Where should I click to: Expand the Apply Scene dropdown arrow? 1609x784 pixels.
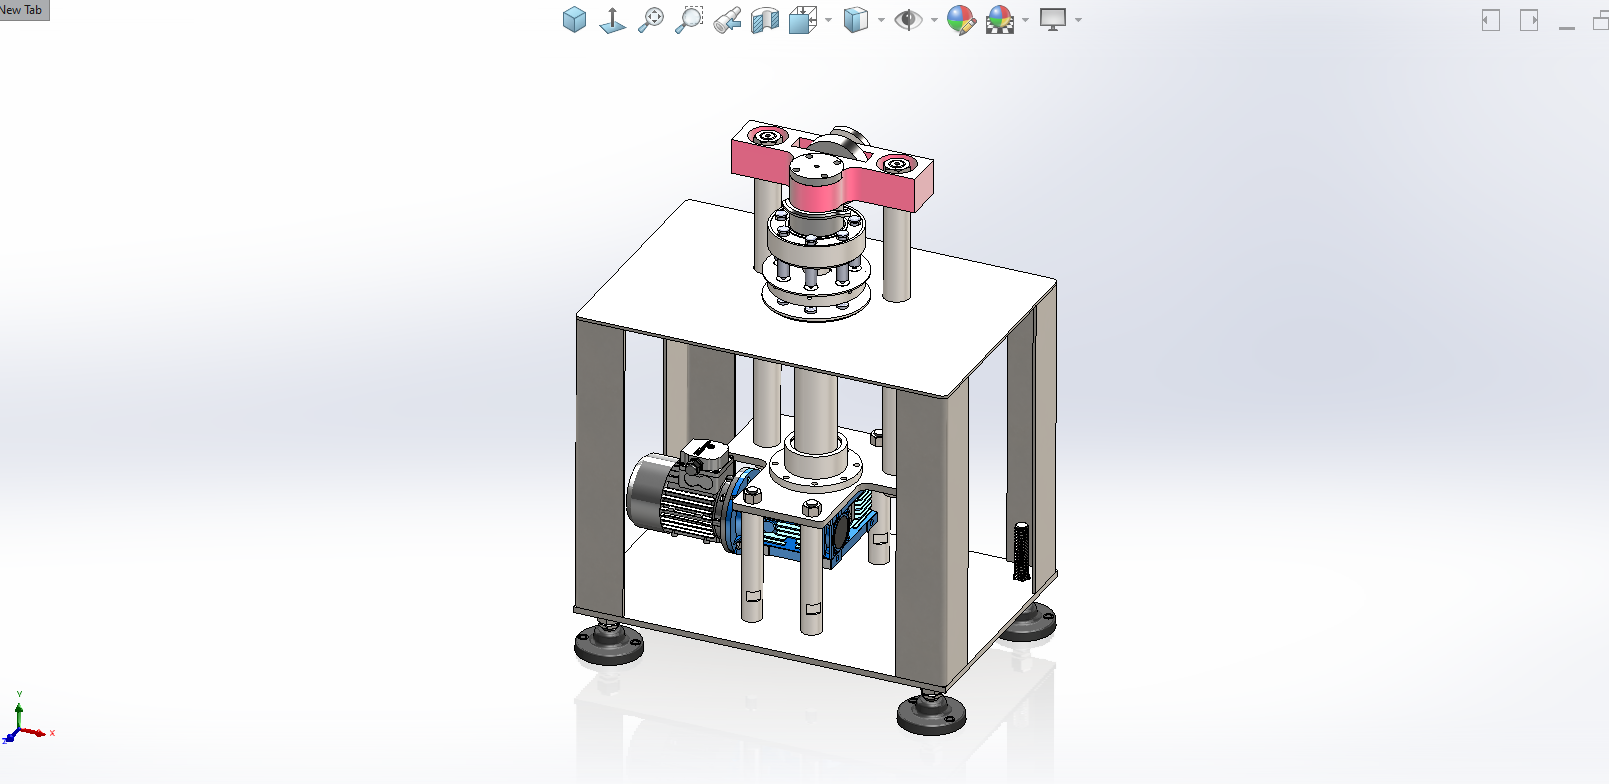point(1025,20)
